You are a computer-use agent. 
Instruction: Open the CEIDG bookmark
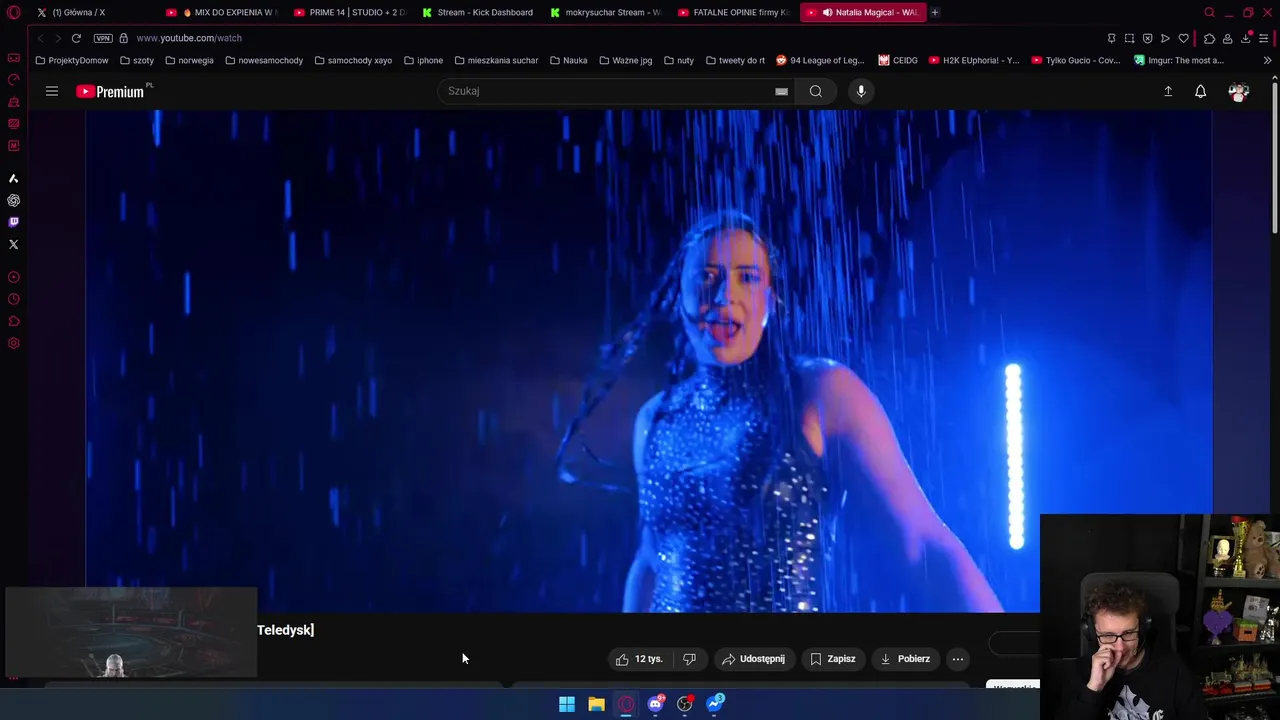(898, 60)
